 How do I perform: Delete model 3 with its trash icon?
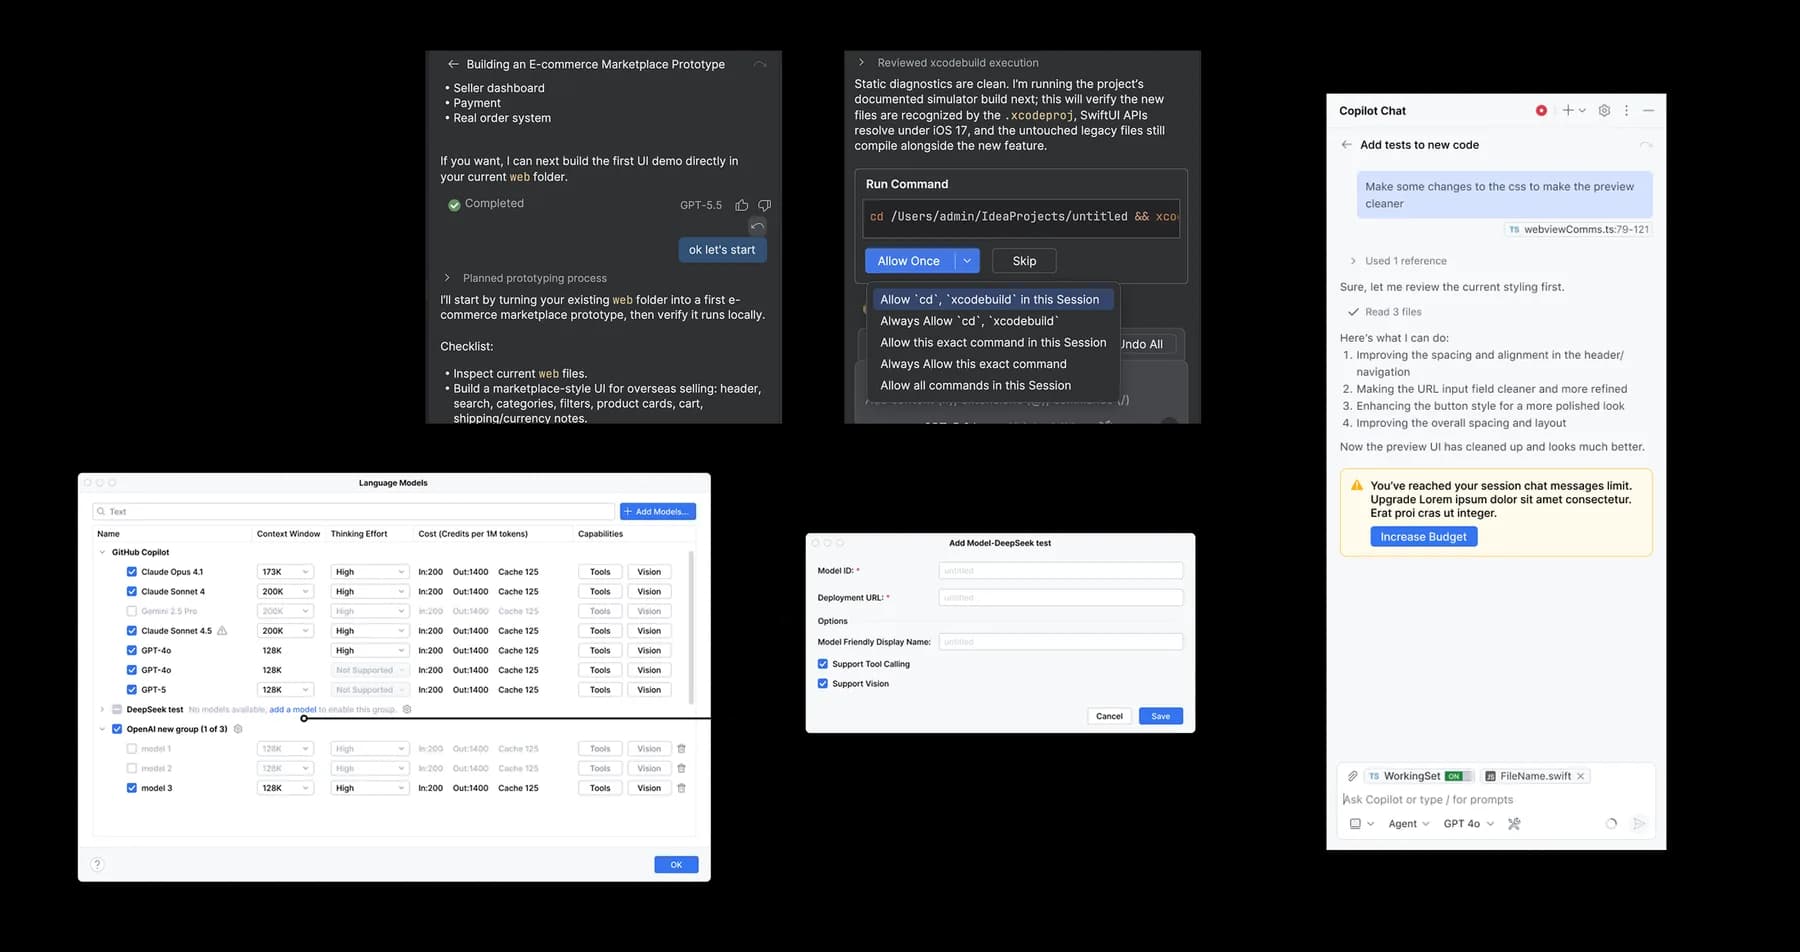(681, 788)
